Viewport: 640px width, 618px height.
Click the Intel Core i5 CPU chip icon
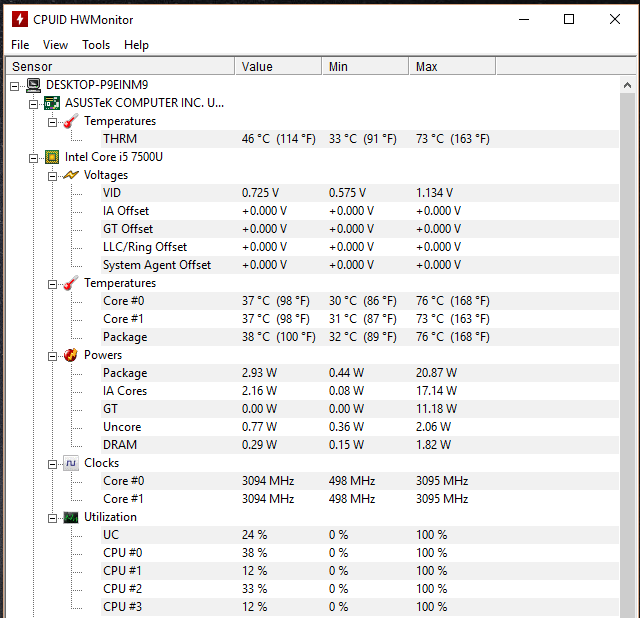click(x=52, y=157)
